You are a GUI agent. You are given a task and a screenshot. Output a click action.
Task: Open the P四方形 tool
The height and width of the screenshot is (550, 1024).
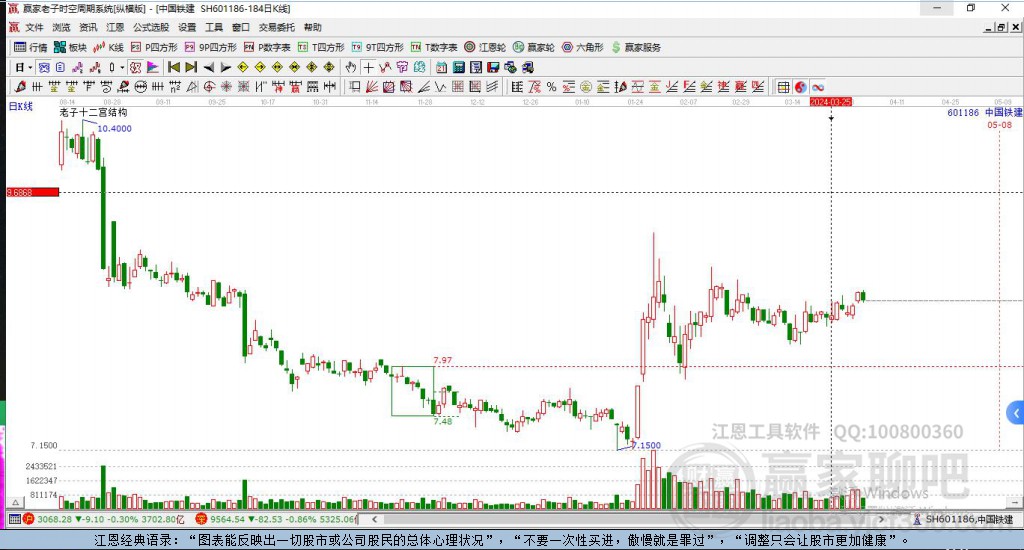(x=154, y=48)
